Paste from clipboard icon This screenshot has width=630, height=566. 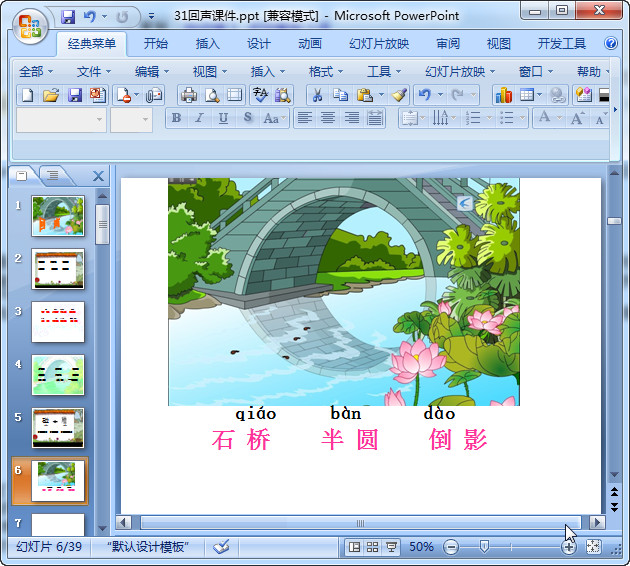(x=365, y=96)
